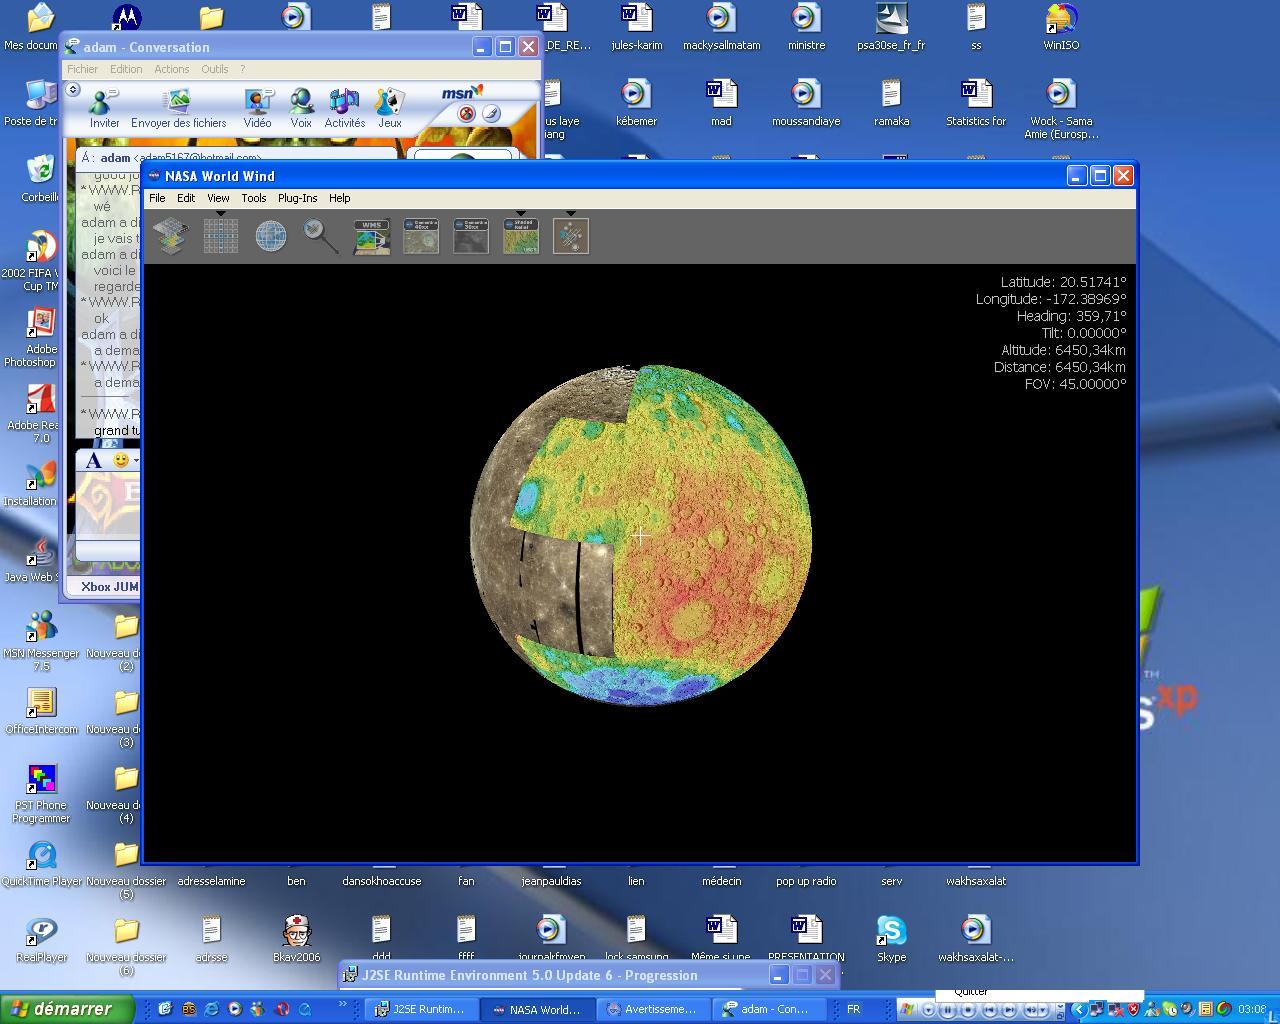Toggle the Clementine 30xx imagery layer
The image size is (1280, 1024).
point(471,237)
